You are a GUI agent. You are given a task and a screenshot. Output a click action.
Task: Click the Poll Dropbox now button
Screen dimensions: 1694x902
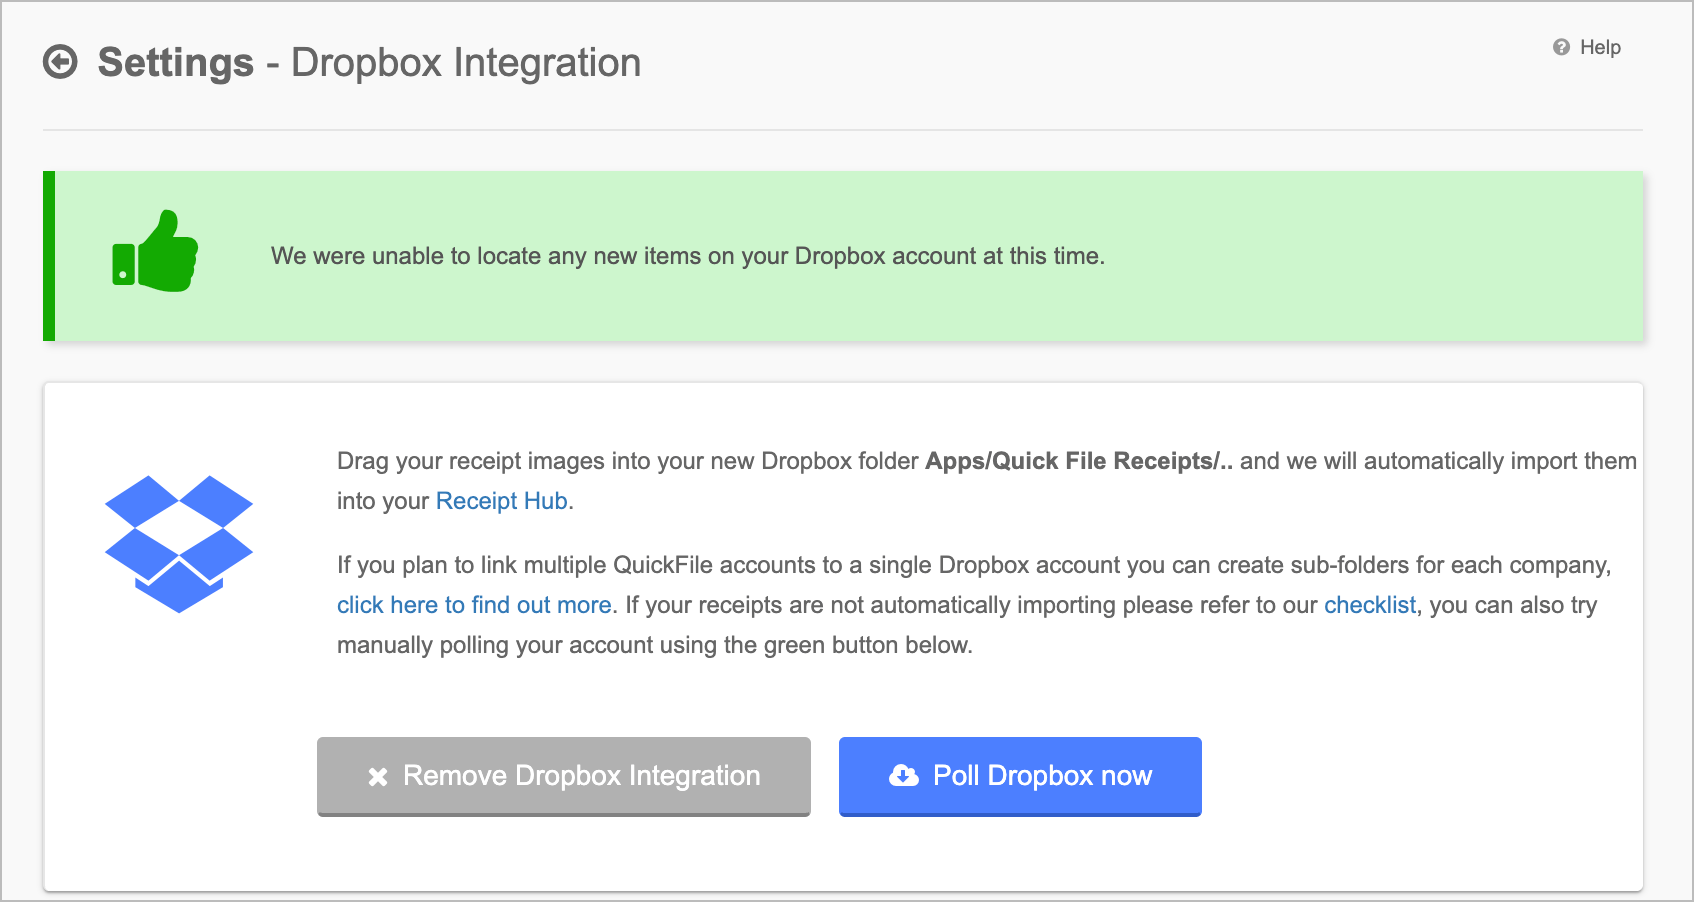click(x=1020, y=776)
